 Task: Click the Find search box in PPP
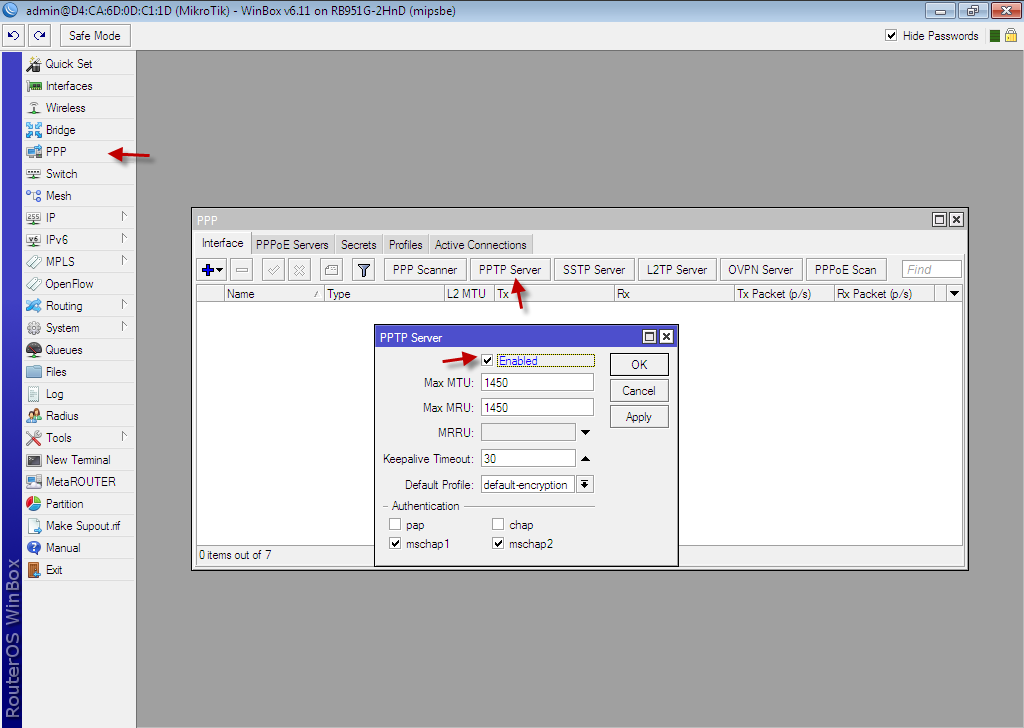click(x=932, y=269)
